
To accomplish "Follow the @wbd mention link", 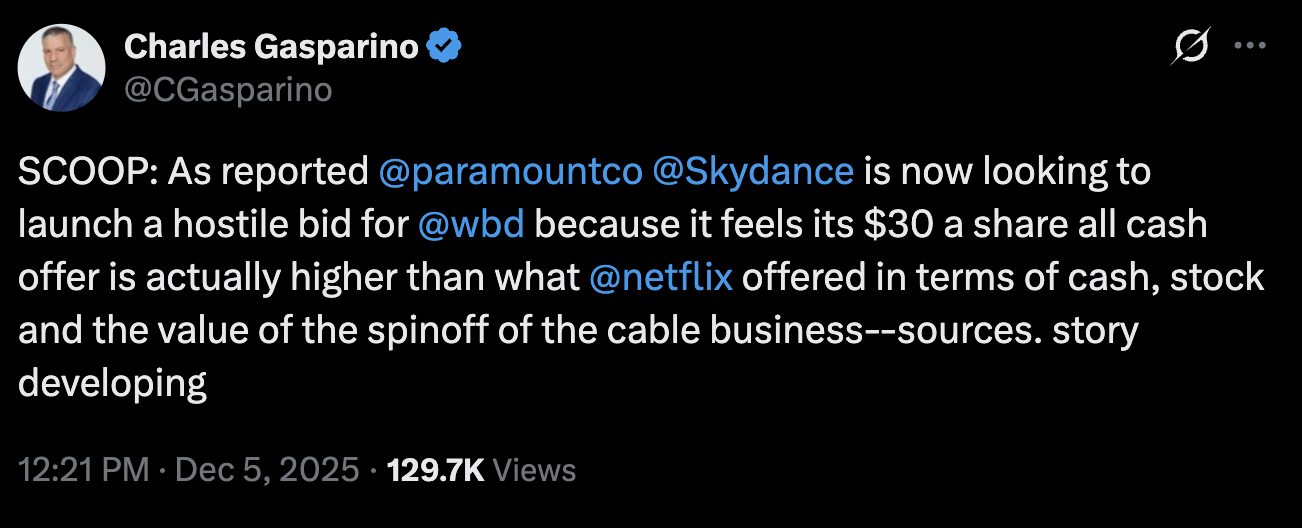I will pos(471,225).
